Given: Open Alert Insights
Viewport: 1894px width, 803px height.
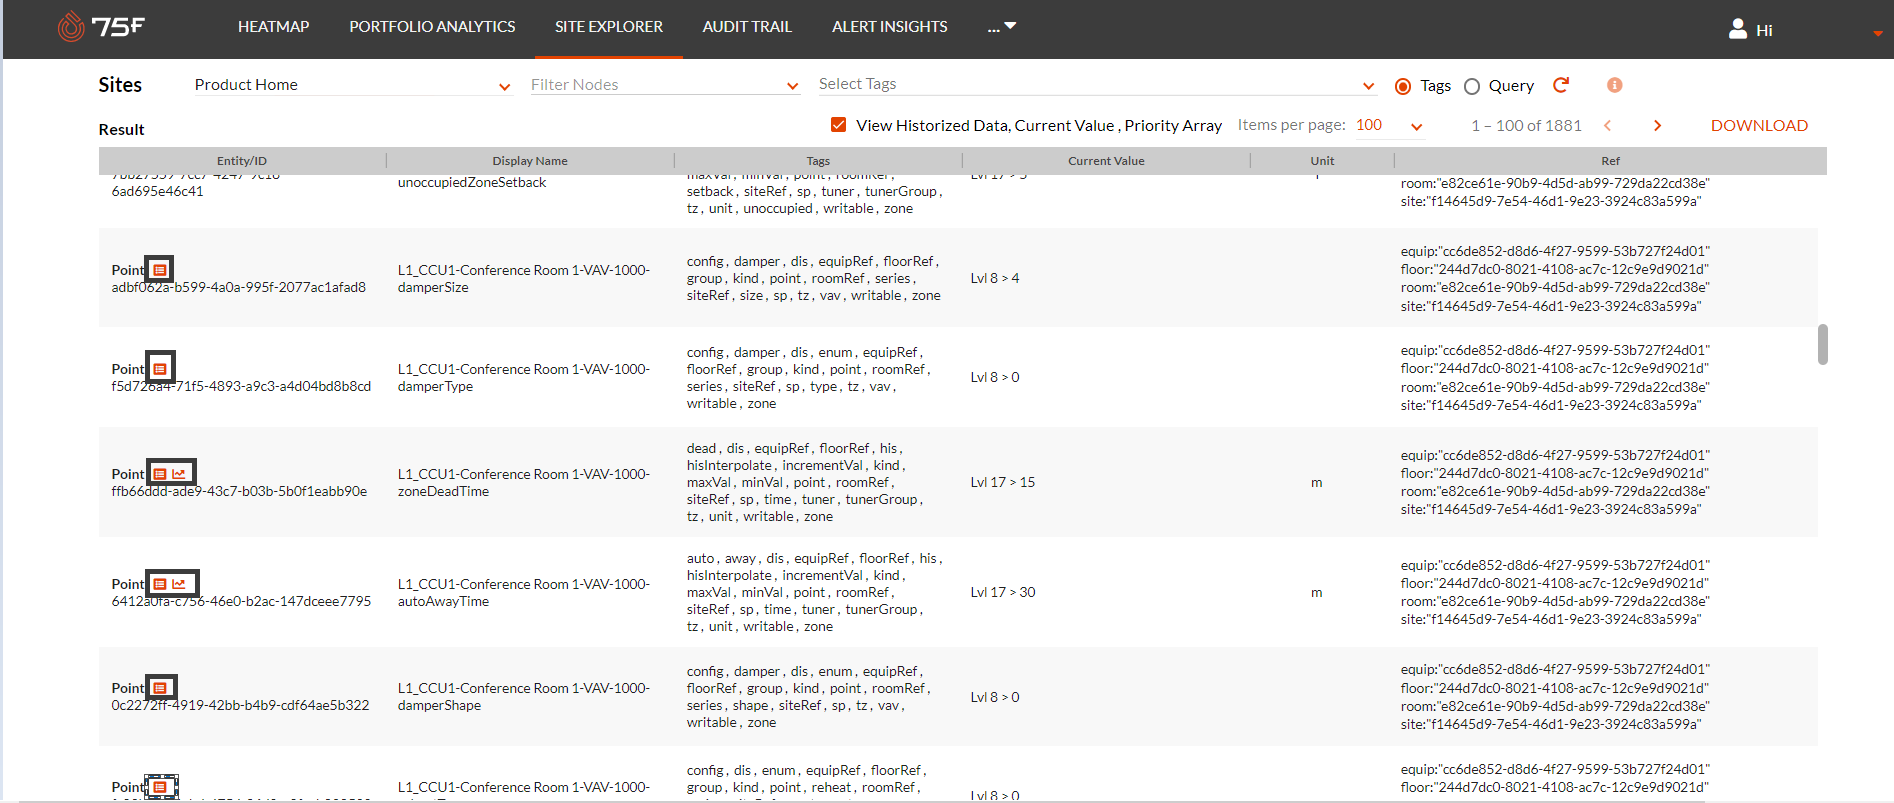Looking at the screenshot, I should pos(890,27).
